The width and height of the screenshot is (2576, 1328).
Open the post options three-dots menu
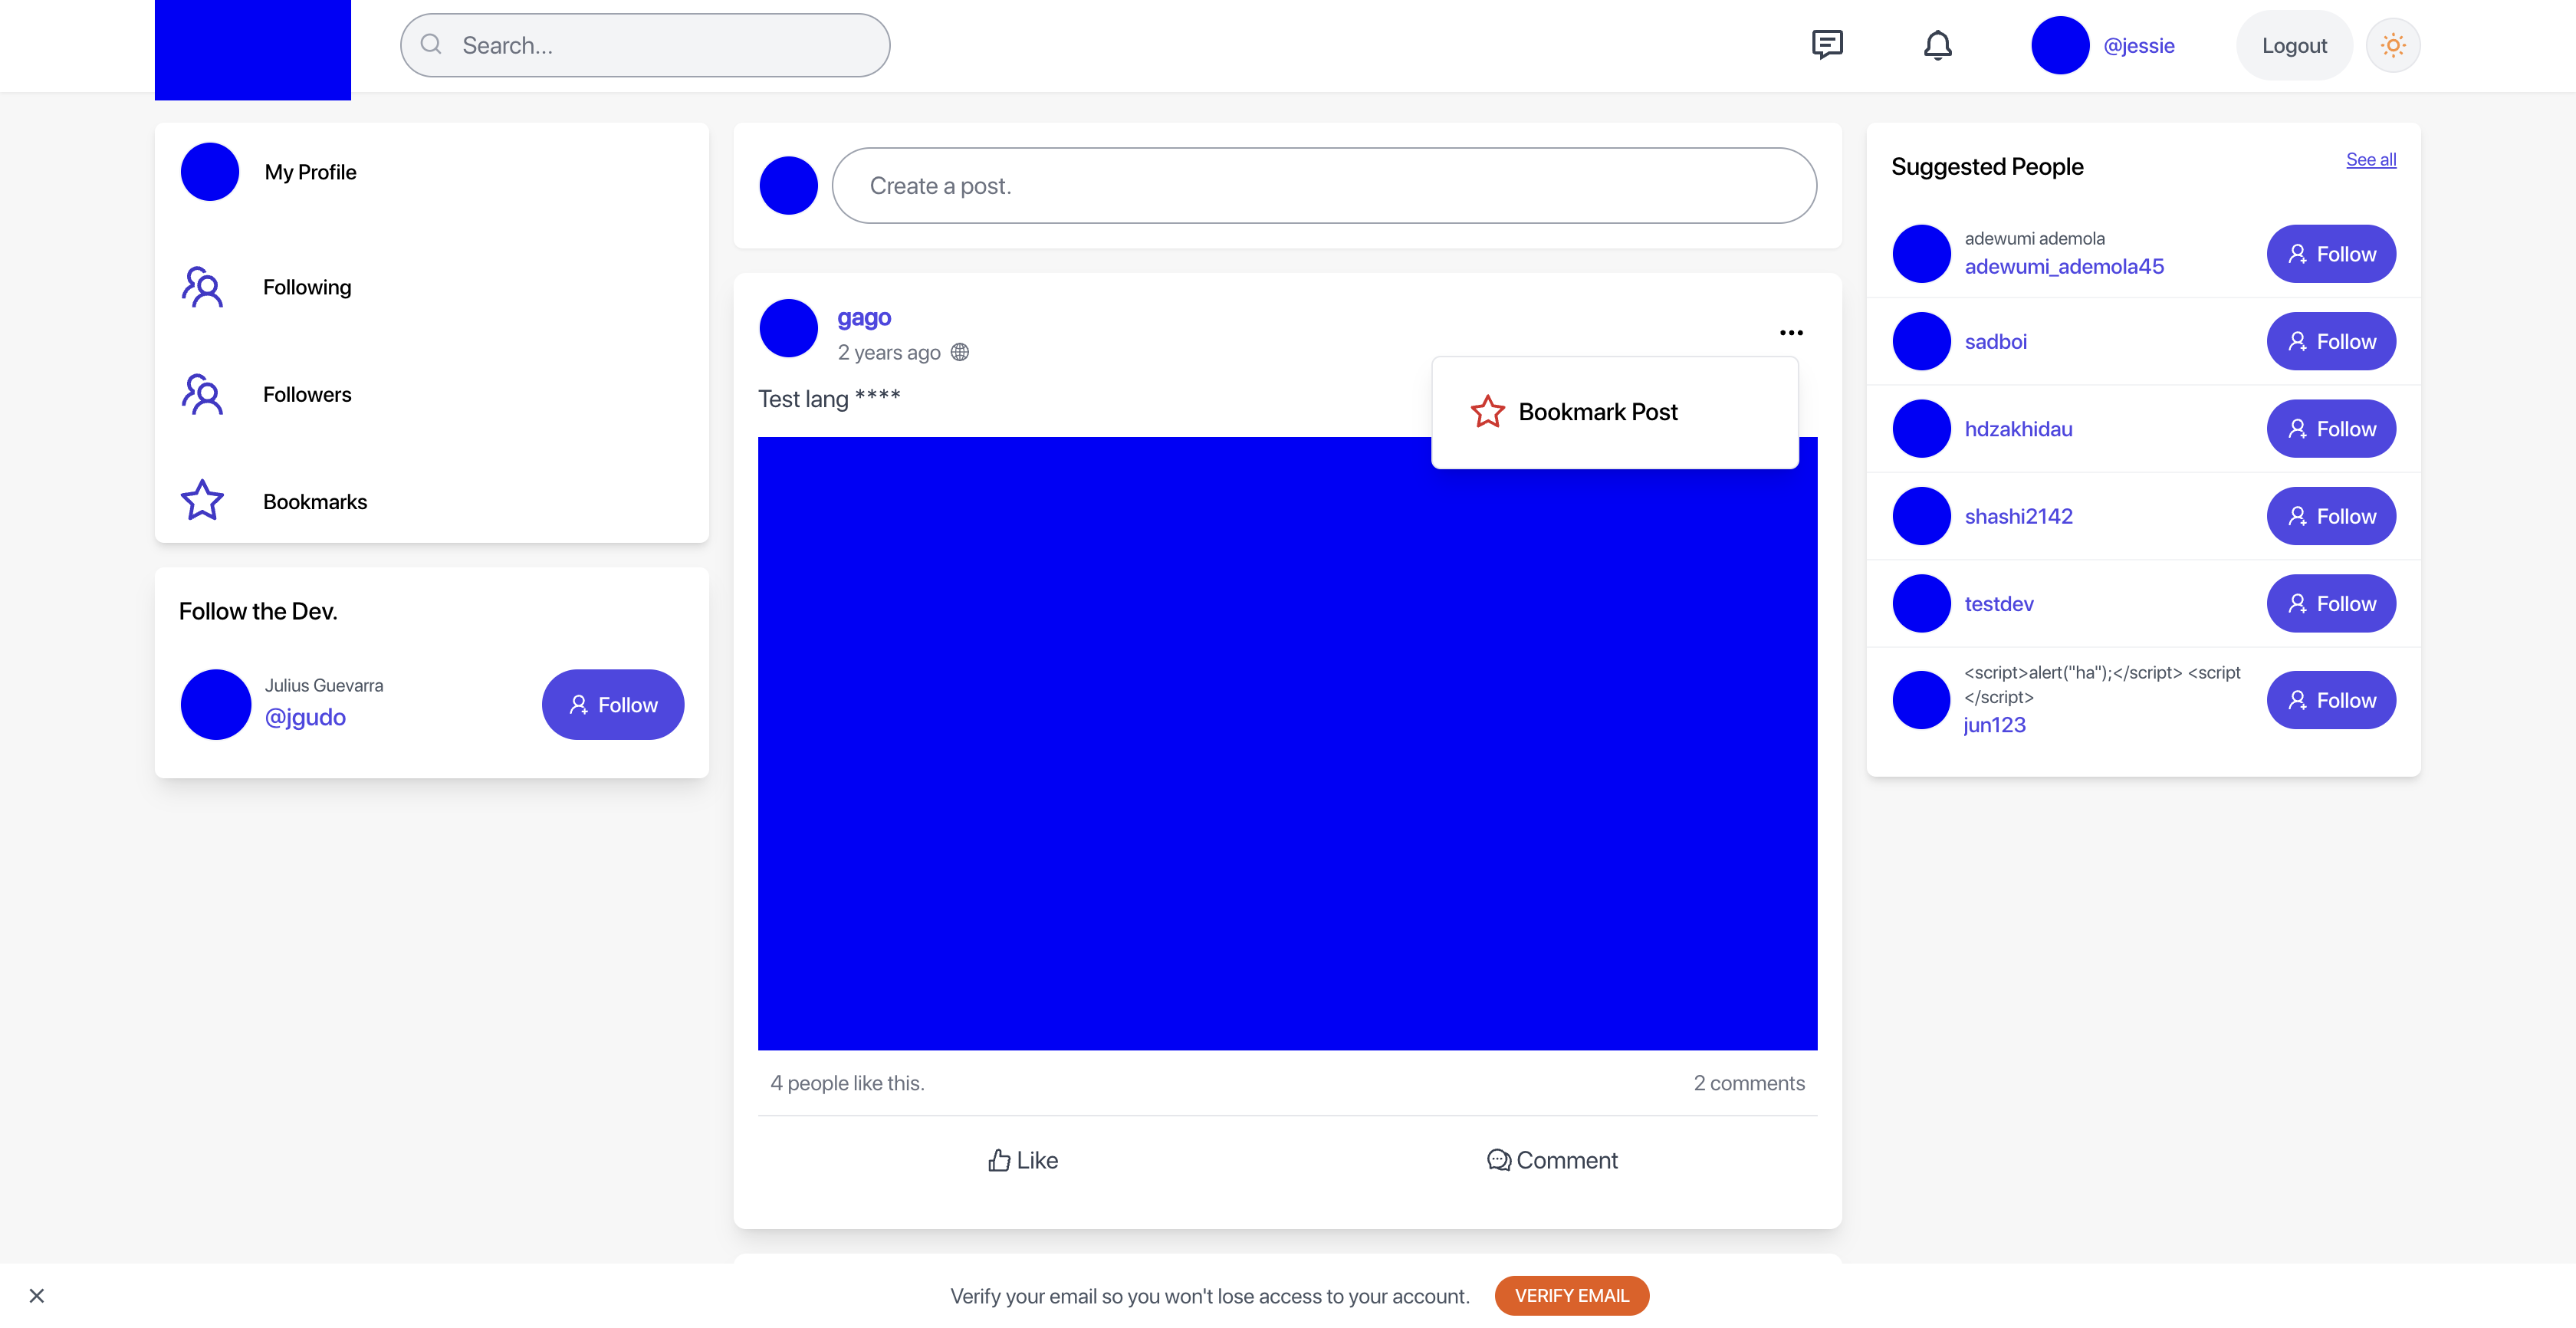pos(1790,333)
